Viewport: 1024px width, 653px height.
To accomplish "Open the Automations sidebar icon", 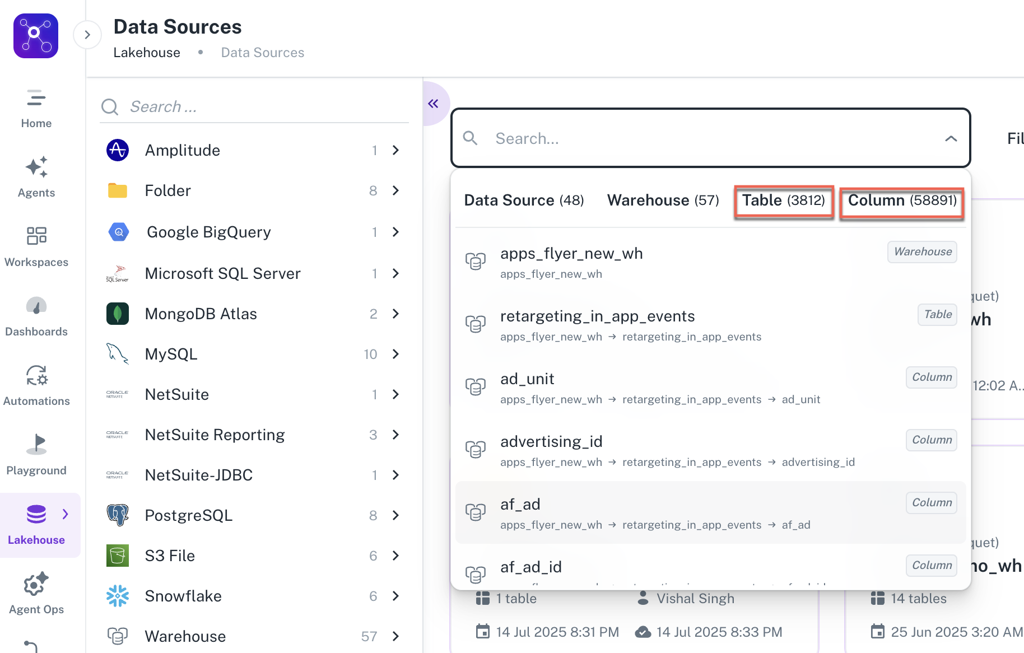I will [x=36, y=376].
